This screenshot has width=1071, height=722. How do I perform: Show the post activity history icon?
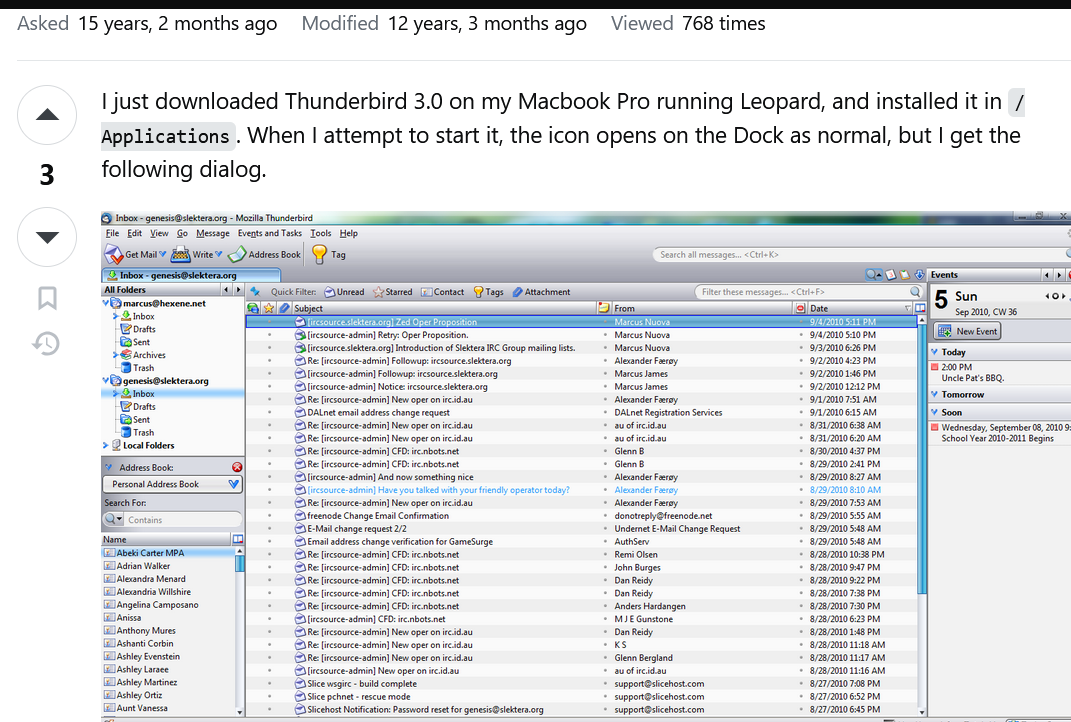(x=47, y=344)
